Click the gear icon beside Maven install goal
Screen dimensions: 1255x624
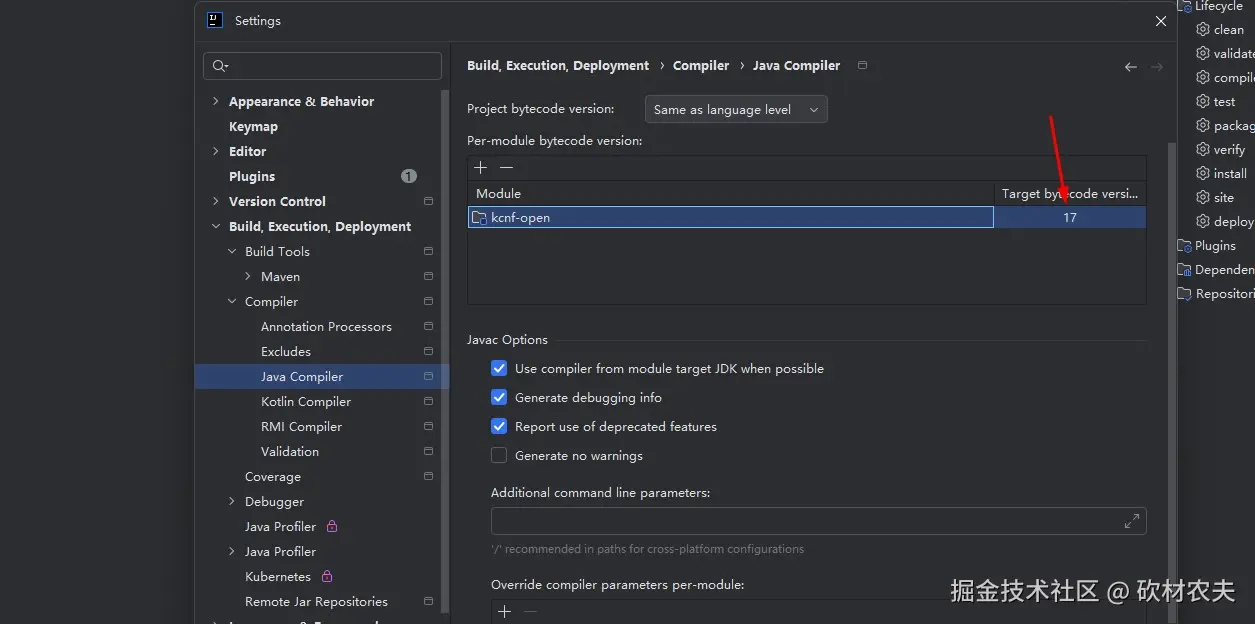pyautogui.click(x=1203, y=174)
